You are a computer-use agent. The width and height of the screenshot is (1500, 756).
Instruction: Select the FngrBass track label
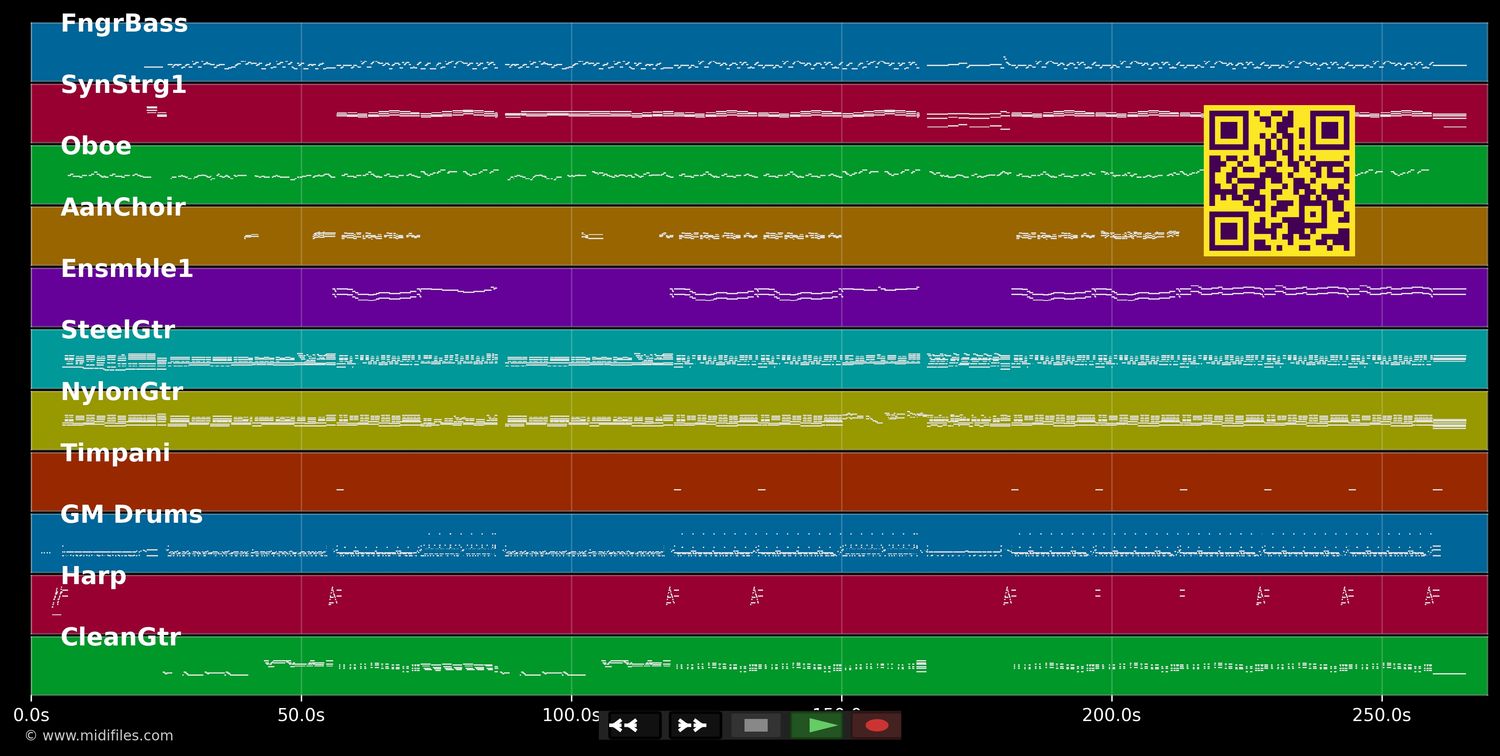tap(124, 24)
